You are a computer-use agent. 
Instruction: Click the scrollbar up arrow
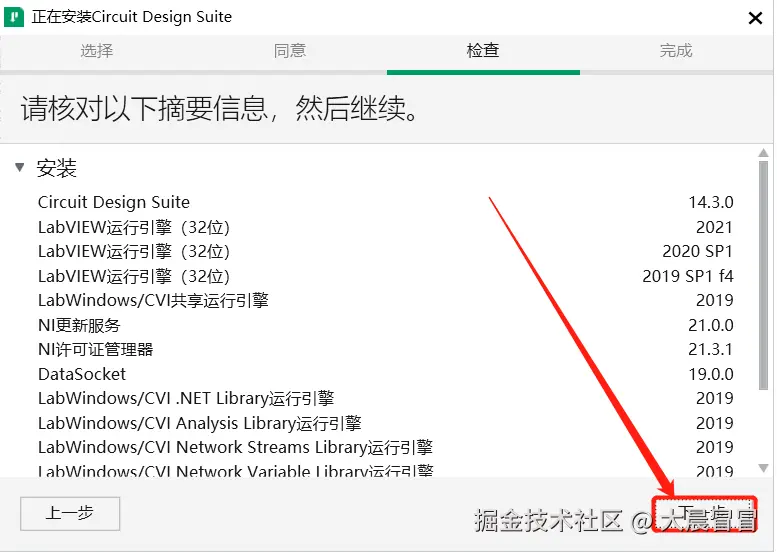(764, 154)
